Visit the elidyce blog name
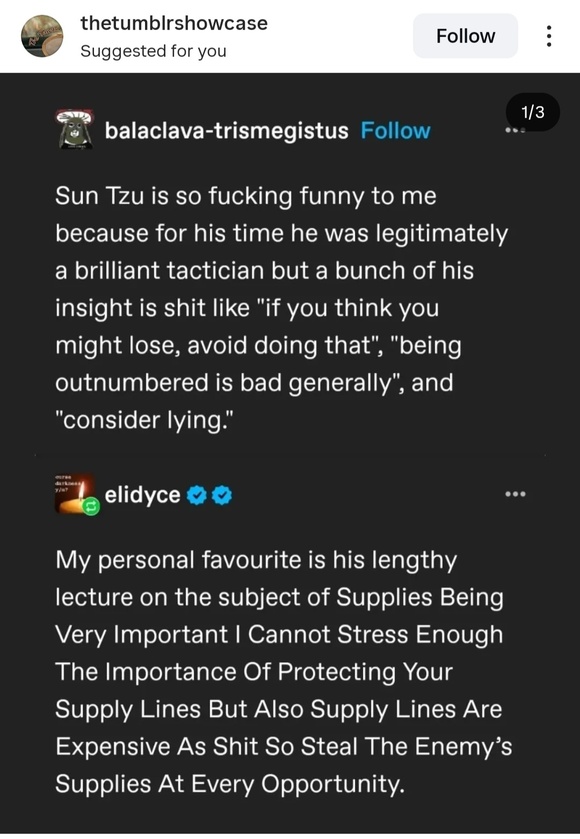580x839 pixels. click(142, 495)
